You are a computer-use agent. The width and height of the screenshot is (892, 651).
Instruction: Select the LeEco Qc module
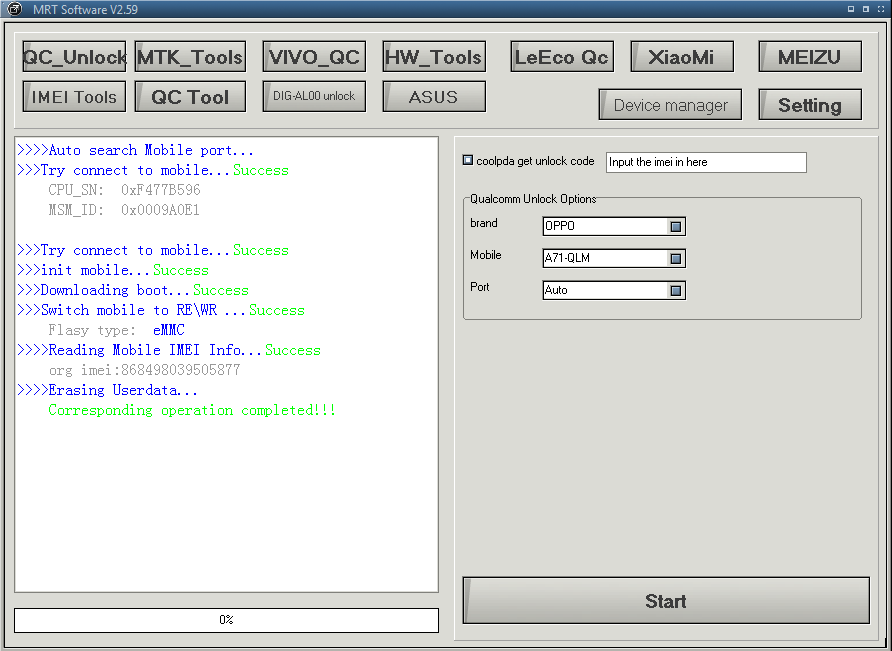[x=562, y=56]
